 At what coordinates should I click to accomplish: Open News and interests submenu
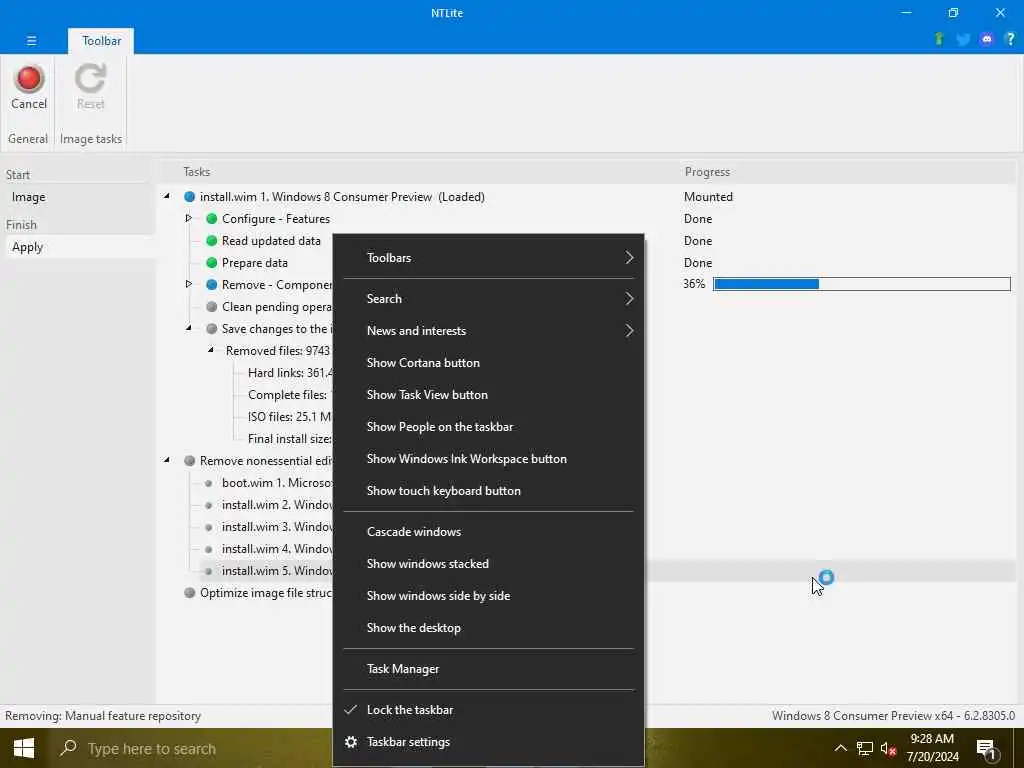tap(488, 331)
